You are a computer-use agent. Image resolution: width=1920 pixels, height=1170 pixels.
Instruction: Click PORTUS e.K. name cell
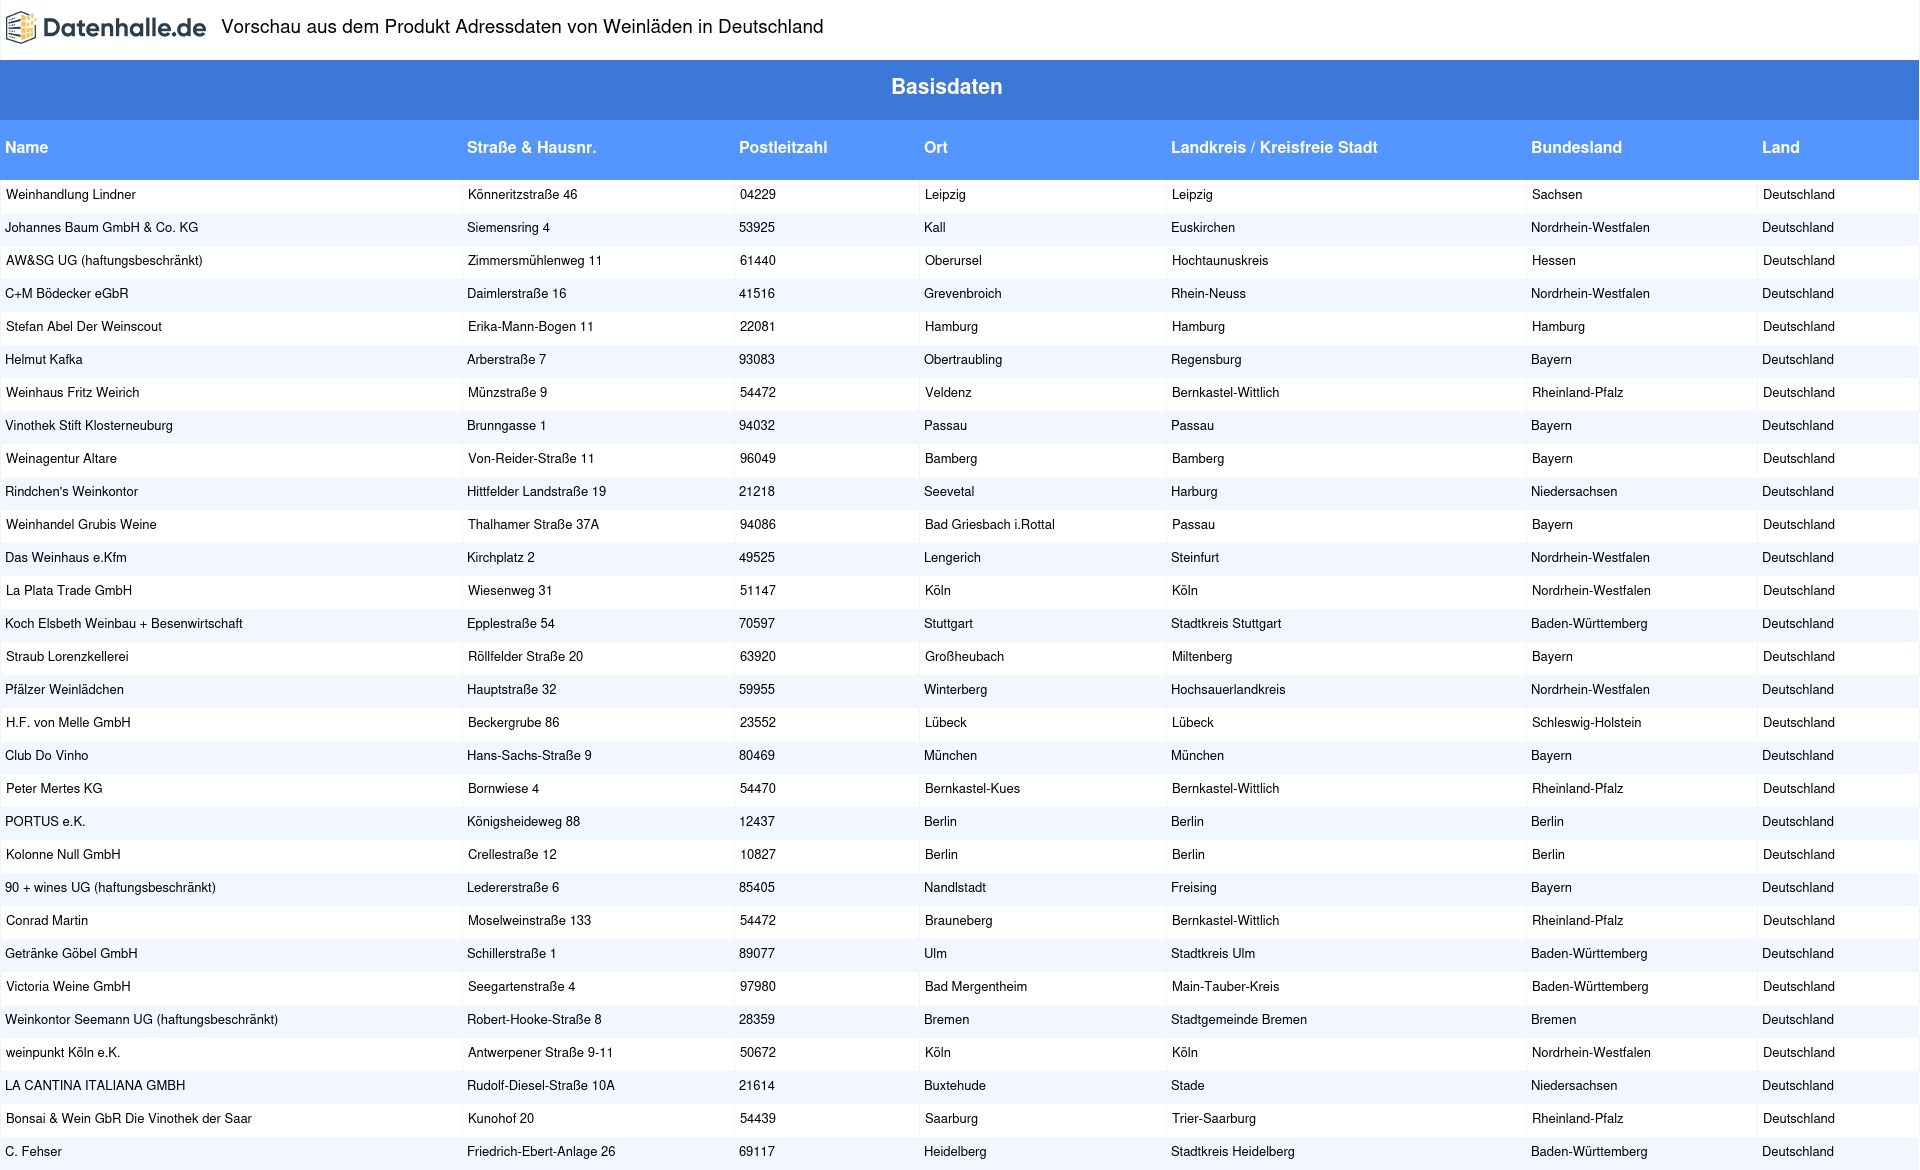[45, 822]
